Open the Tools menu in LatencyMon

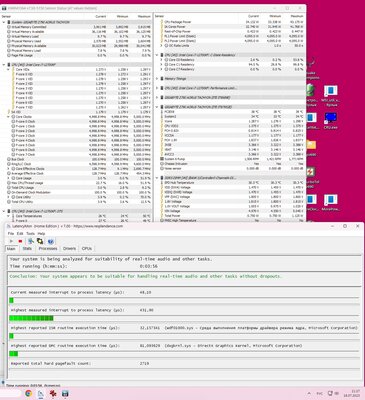pyautogui.click(x=30, y=233)
